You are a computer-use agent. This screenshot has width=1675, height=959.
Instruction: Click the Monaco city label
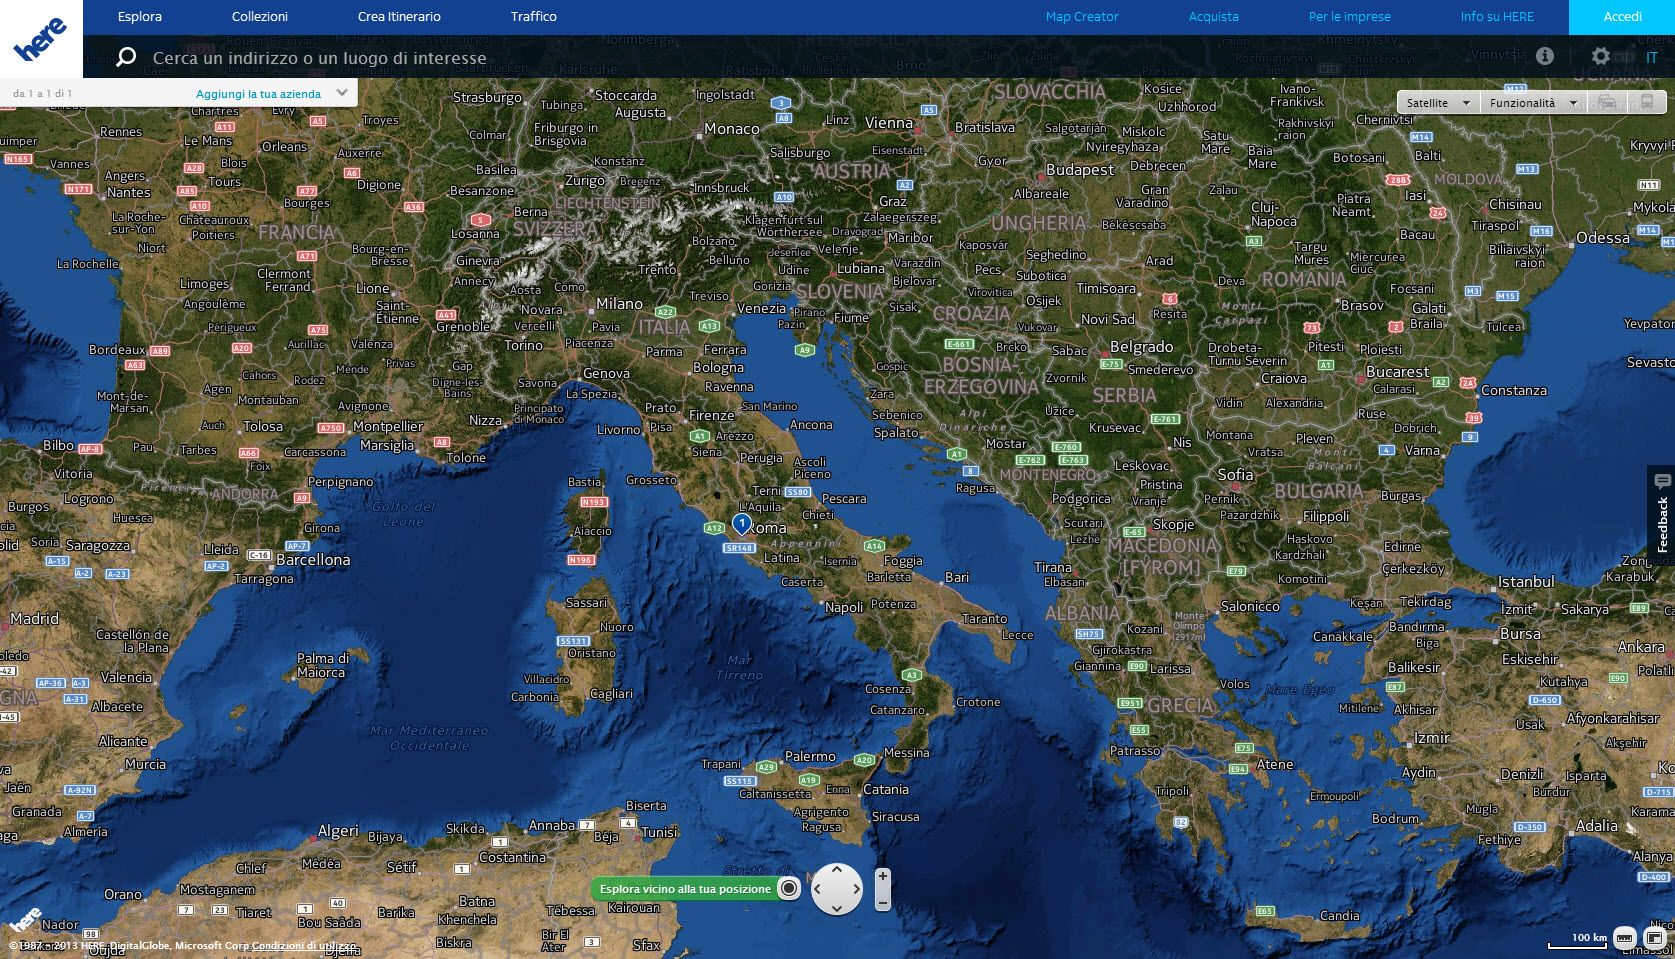coord(732,129)
